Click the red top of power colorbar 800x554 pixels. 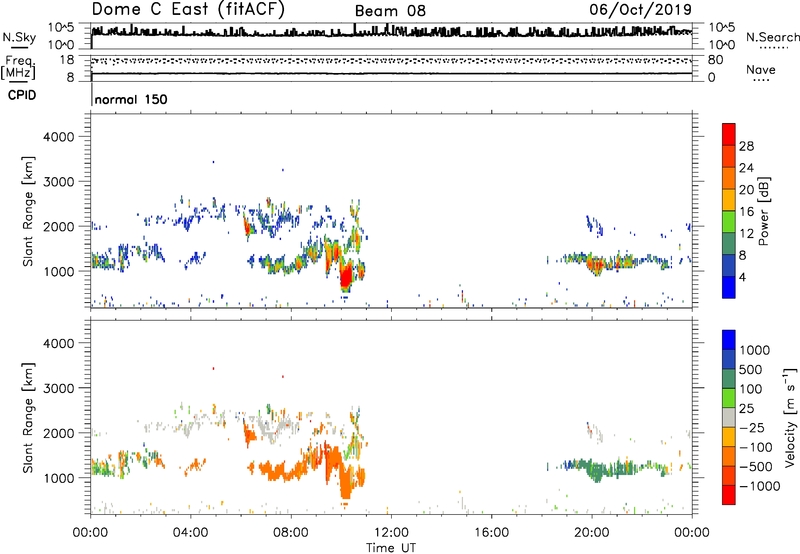pos(729,132)
